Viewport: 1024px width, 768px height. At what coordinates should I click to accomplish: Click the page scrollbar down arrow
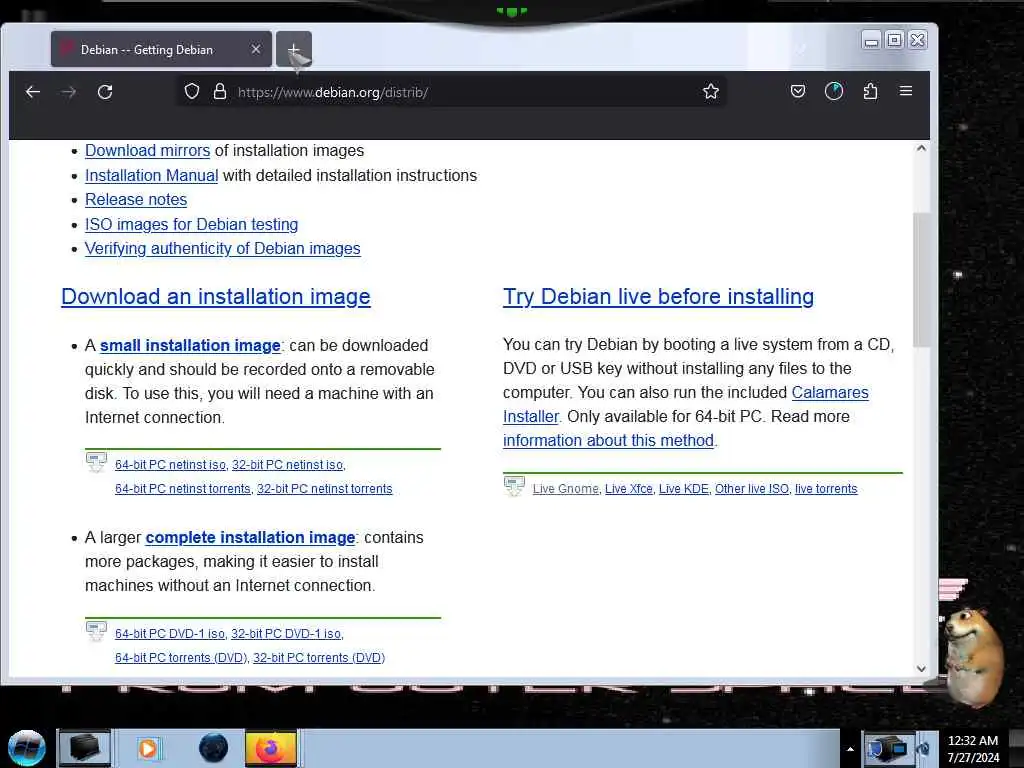click(921, 669)
